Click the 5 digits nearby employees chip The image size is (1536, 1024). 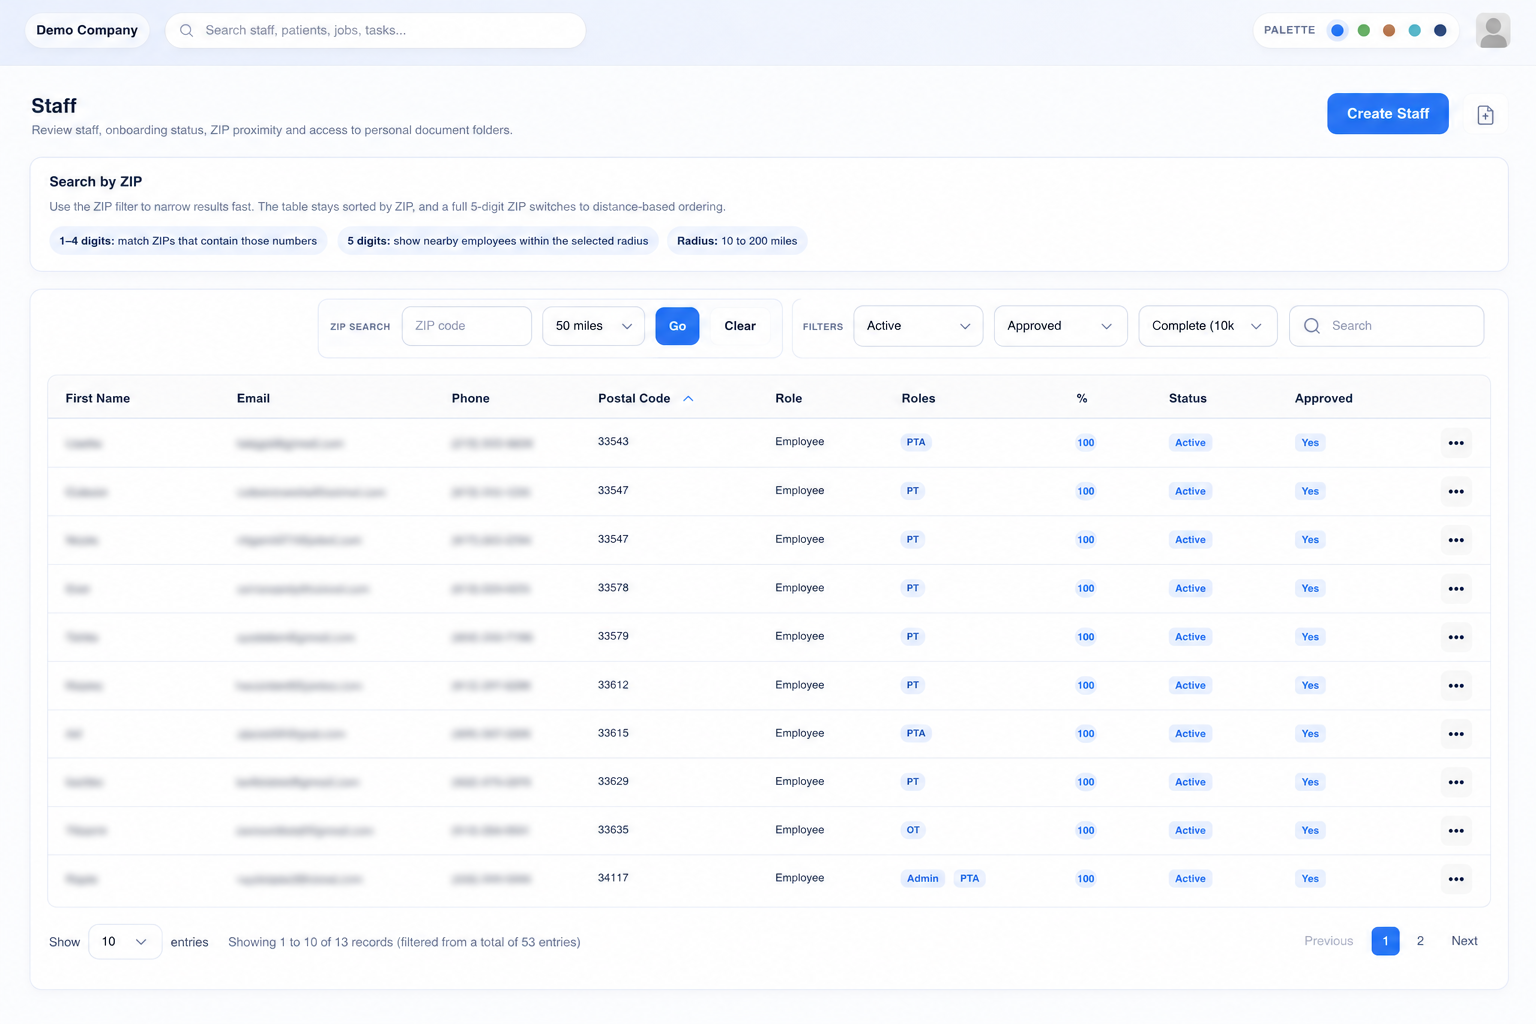pyautogui.click(x=498, y=241)
